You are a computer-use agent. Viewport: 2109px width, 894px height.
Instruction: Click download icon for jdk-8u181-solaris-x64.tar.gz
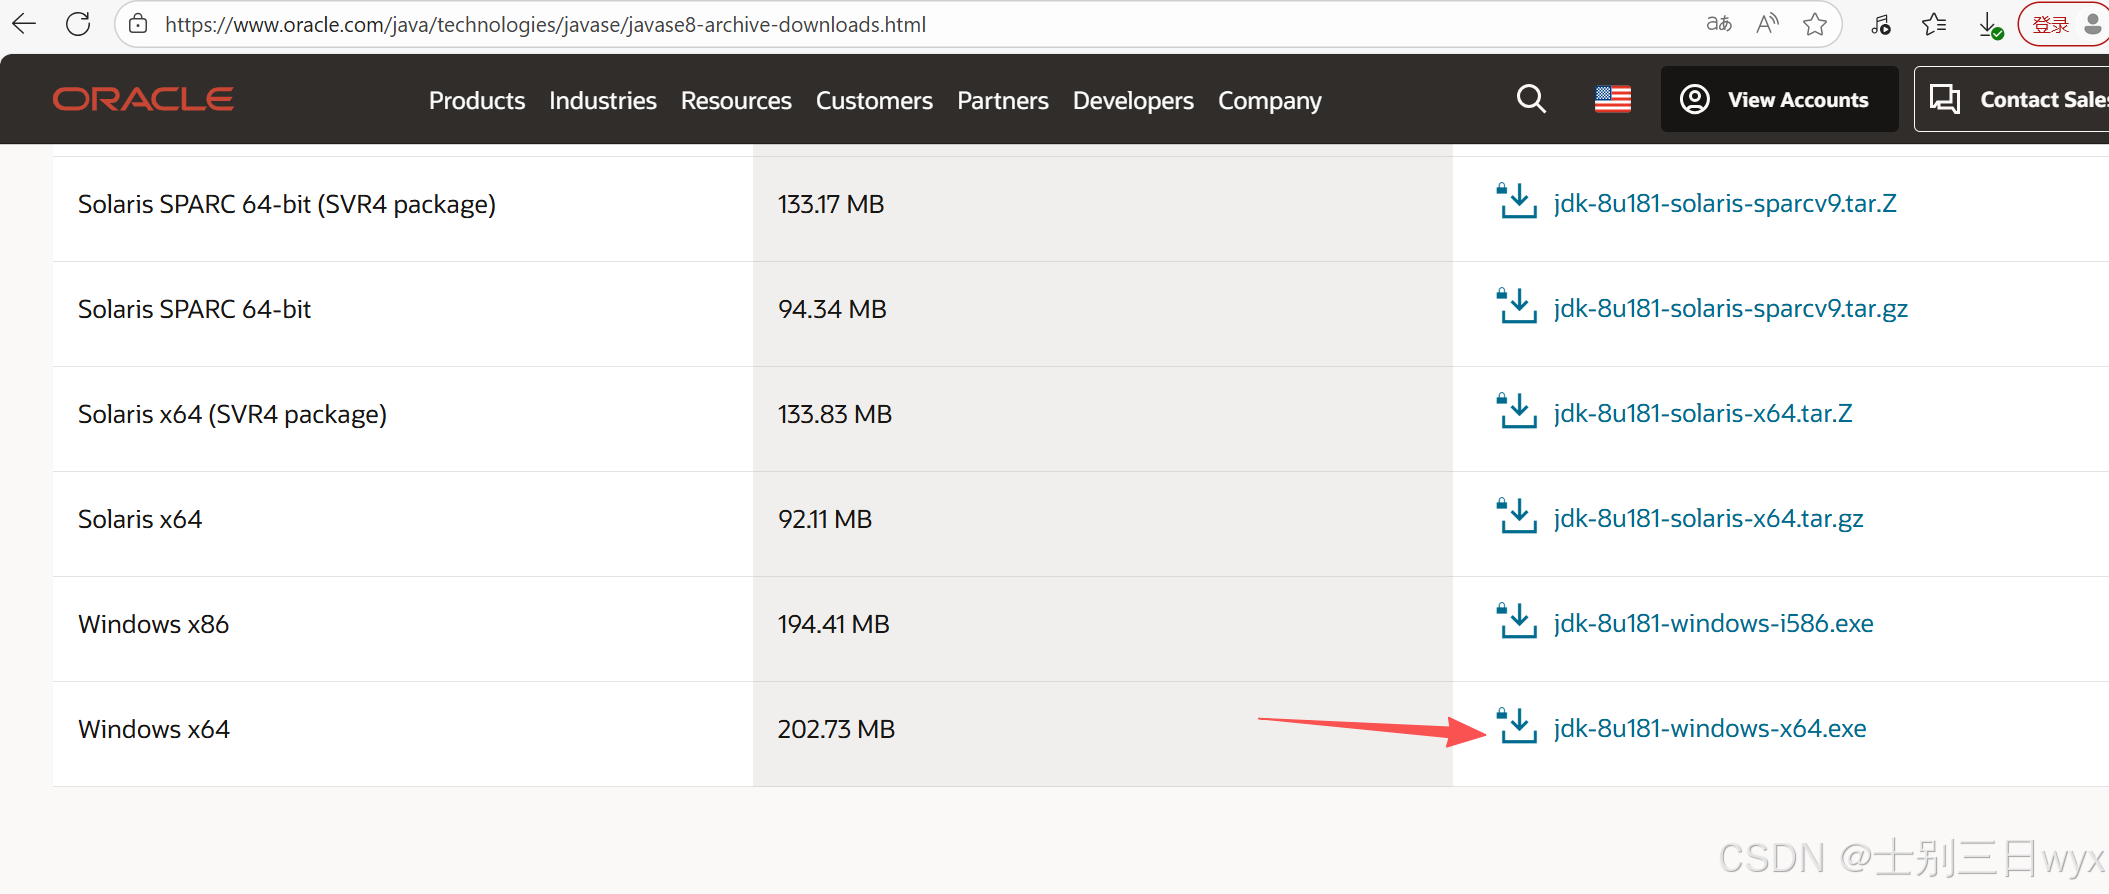coord(1517,516)
